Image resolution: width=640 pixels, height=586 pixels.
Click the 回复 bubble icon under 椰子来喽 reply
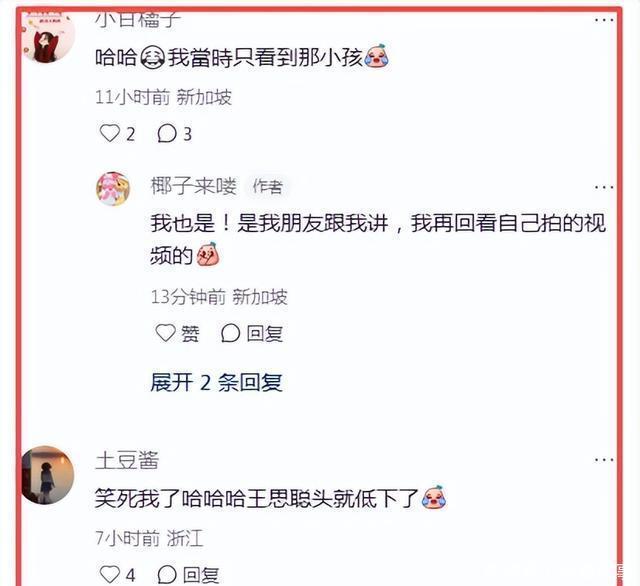click(230, 333)
